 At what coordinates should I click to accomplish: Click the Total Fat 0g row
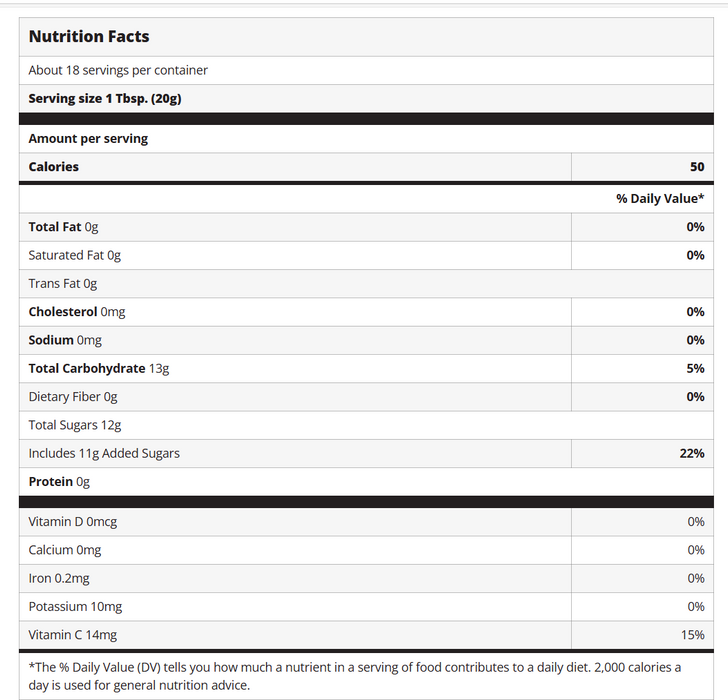click(64, 227)
